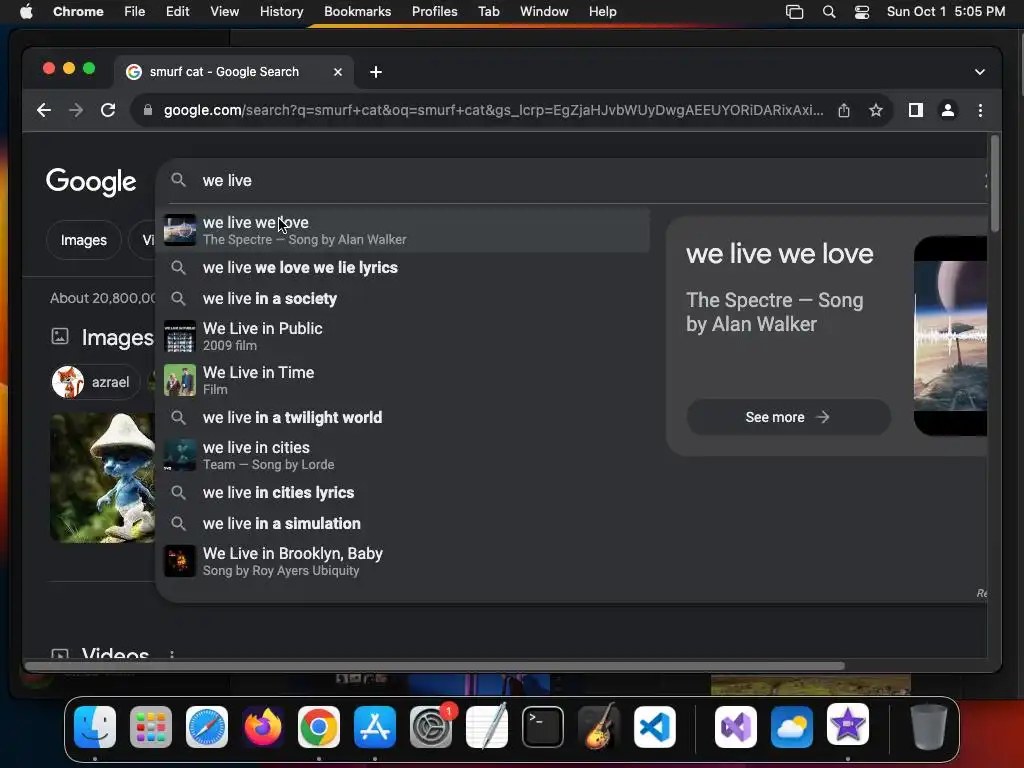
Task: Open the File menu
Action: (135, 12)
